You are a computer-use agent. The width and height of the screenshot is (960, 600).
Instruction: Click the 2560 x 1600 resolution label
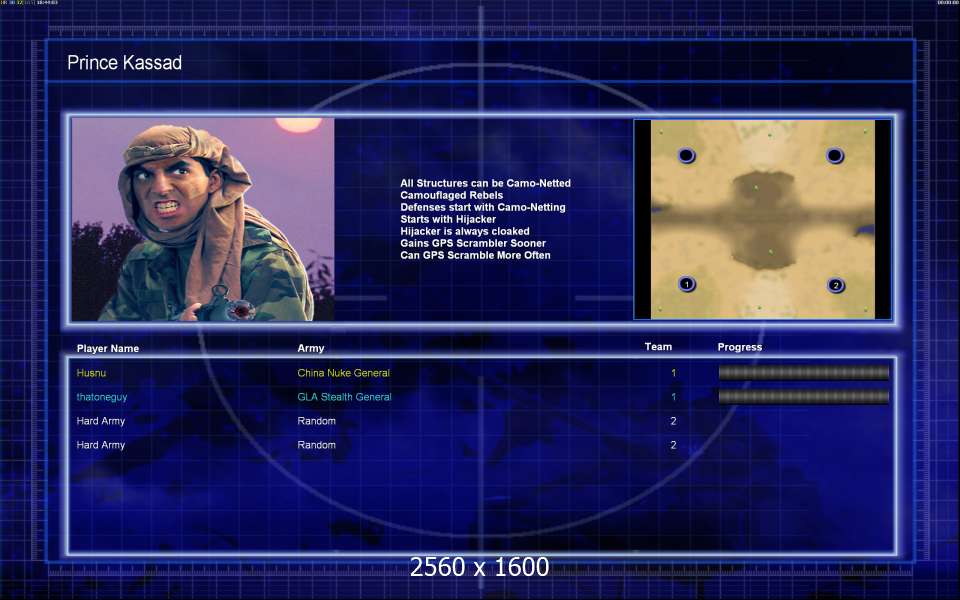[x=479, y=567]
